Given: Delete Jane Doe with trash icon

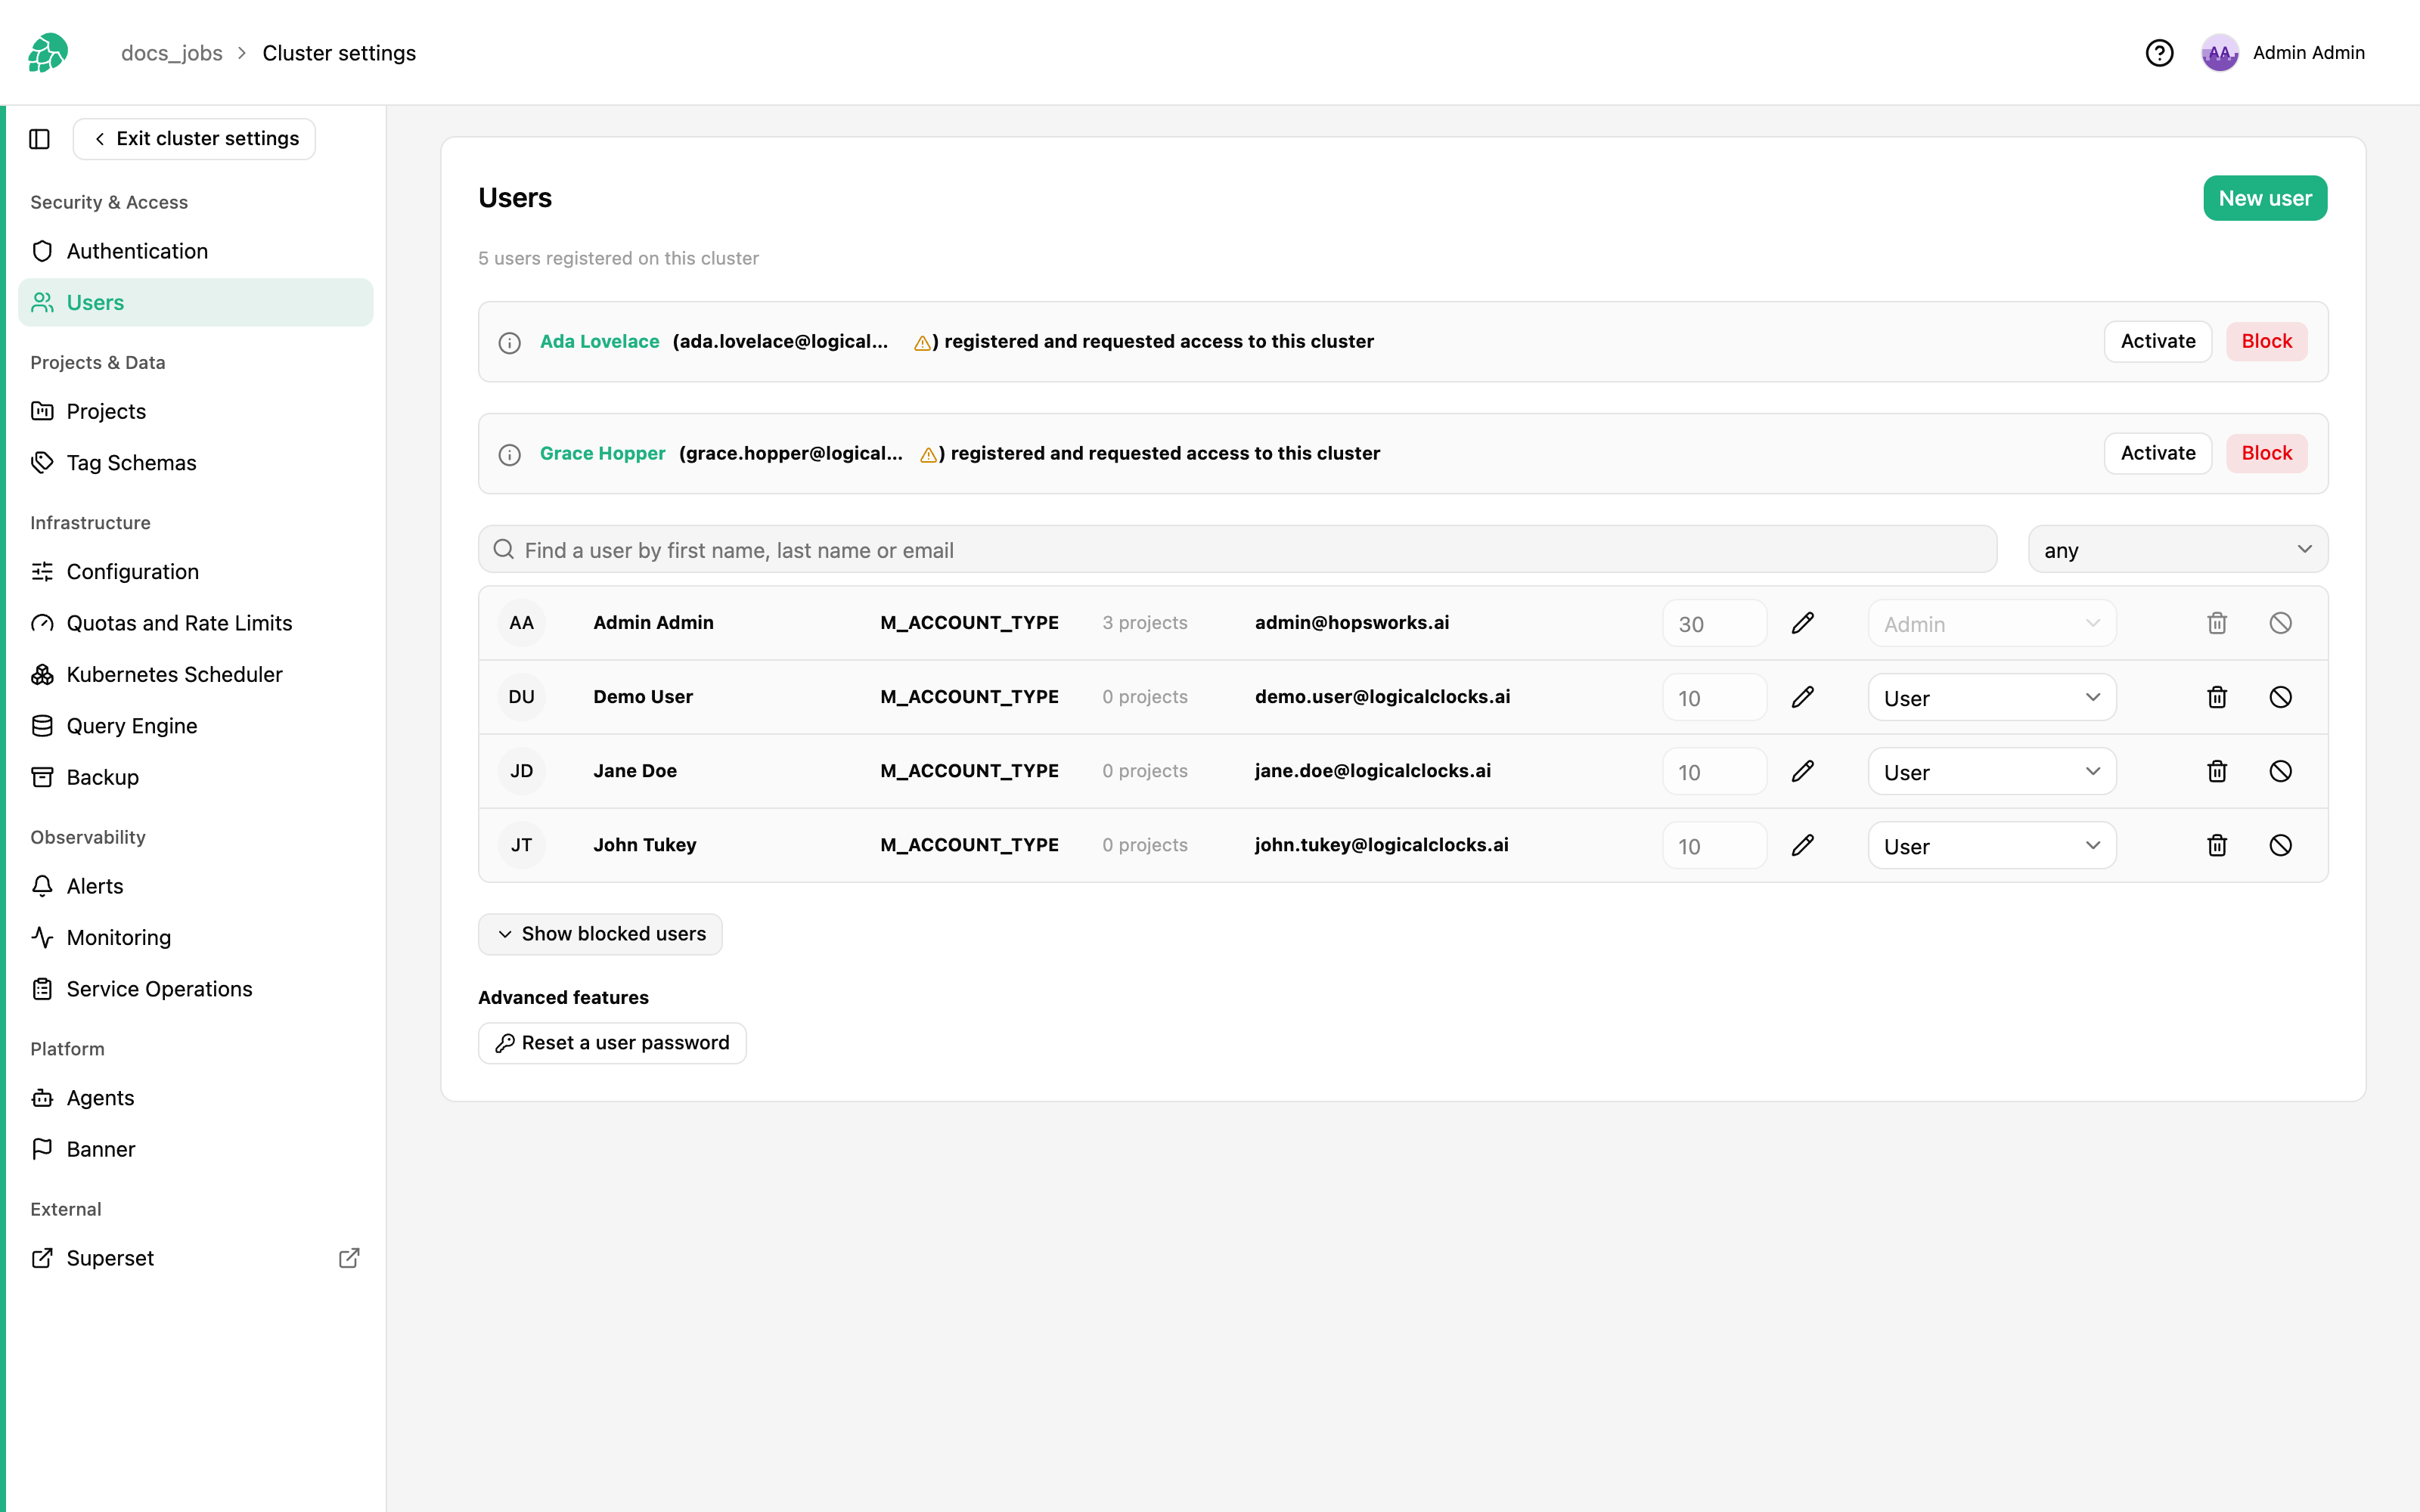Looking at the screenshot, I should (x=2217, y=771).
